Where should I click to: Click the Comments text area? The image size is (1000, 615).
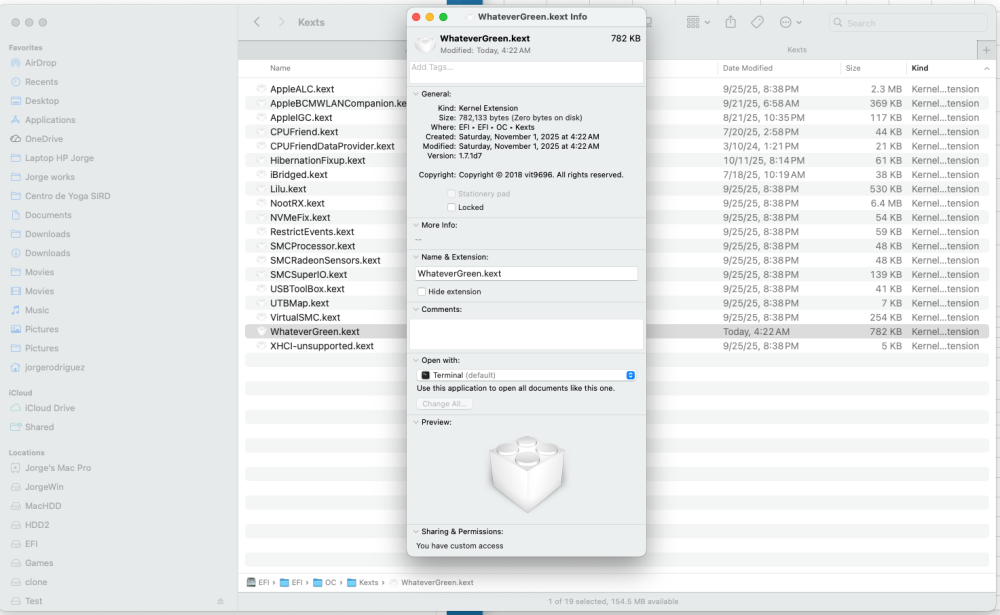click(x=526, y=334)
